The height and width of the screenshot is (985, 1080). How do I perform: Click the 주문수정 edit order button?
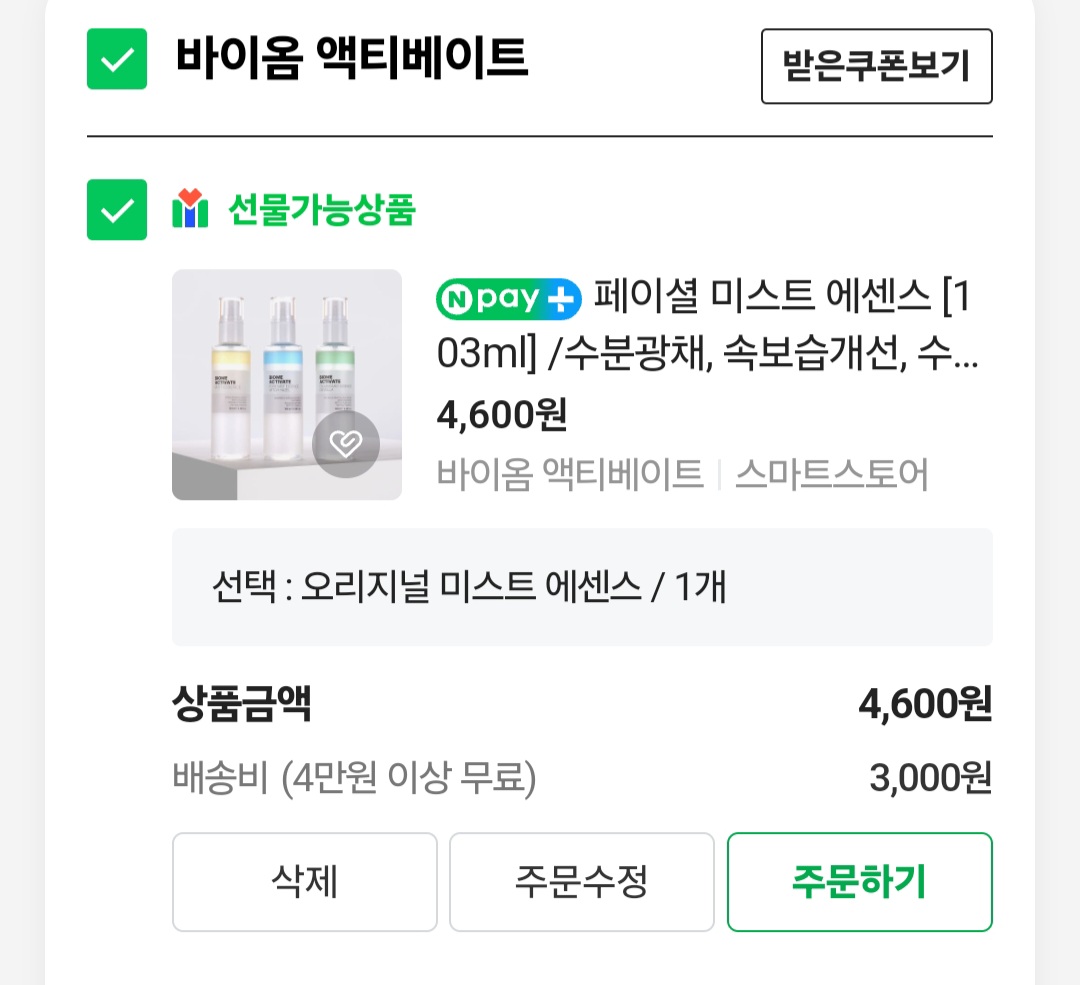point(581,882)
